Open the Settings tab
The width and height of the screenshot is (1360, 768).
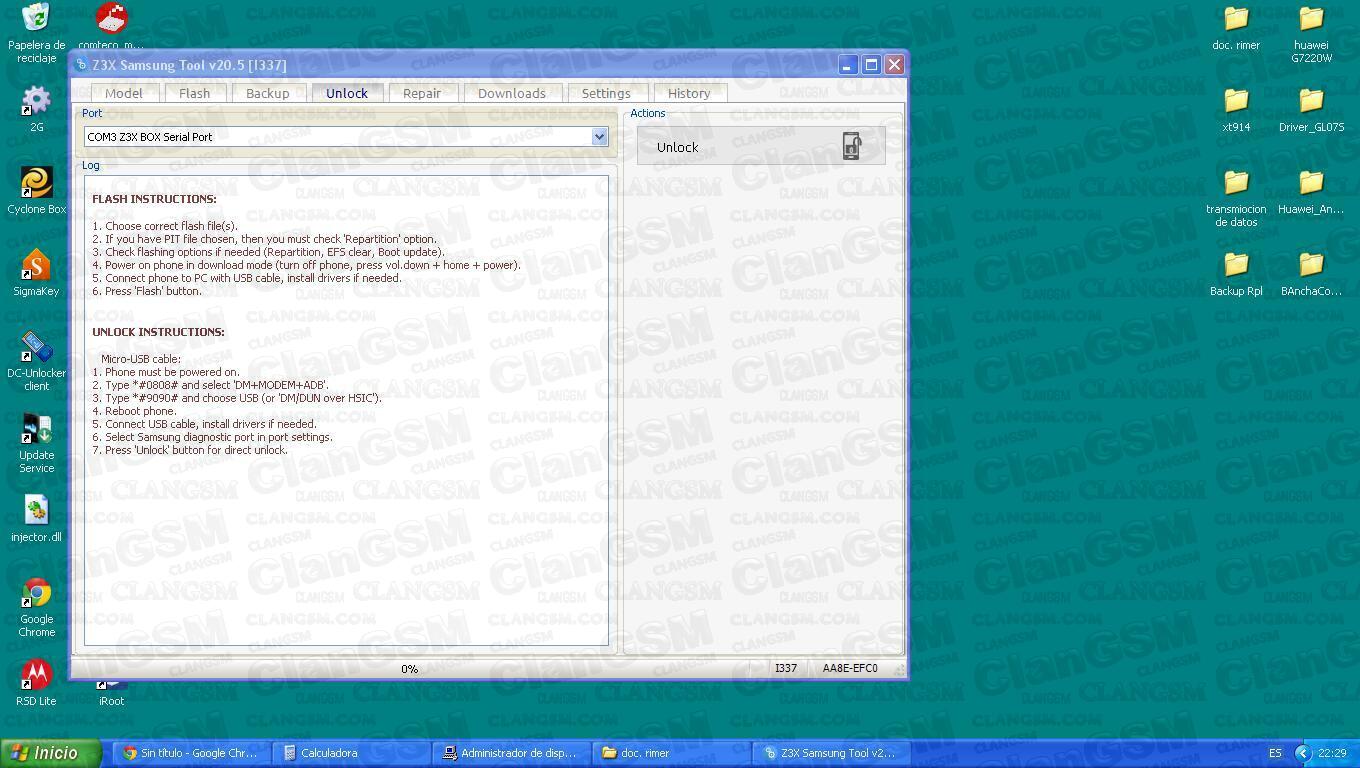tap(606, 93)
